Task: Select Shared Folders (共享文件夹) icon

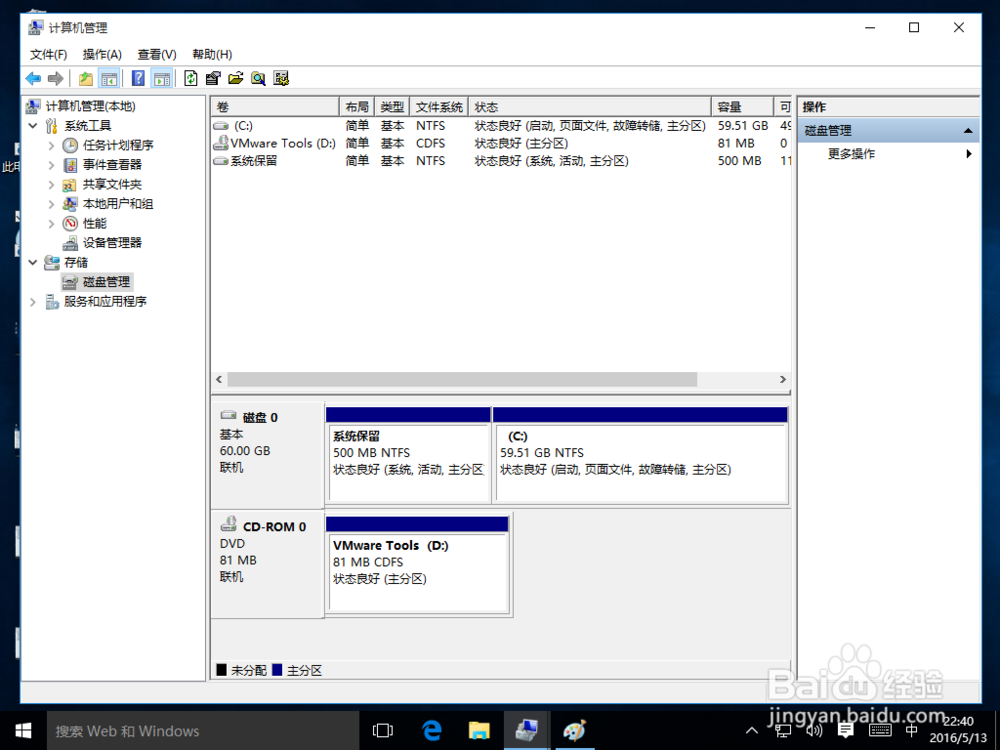Action: tap(70, 185)
